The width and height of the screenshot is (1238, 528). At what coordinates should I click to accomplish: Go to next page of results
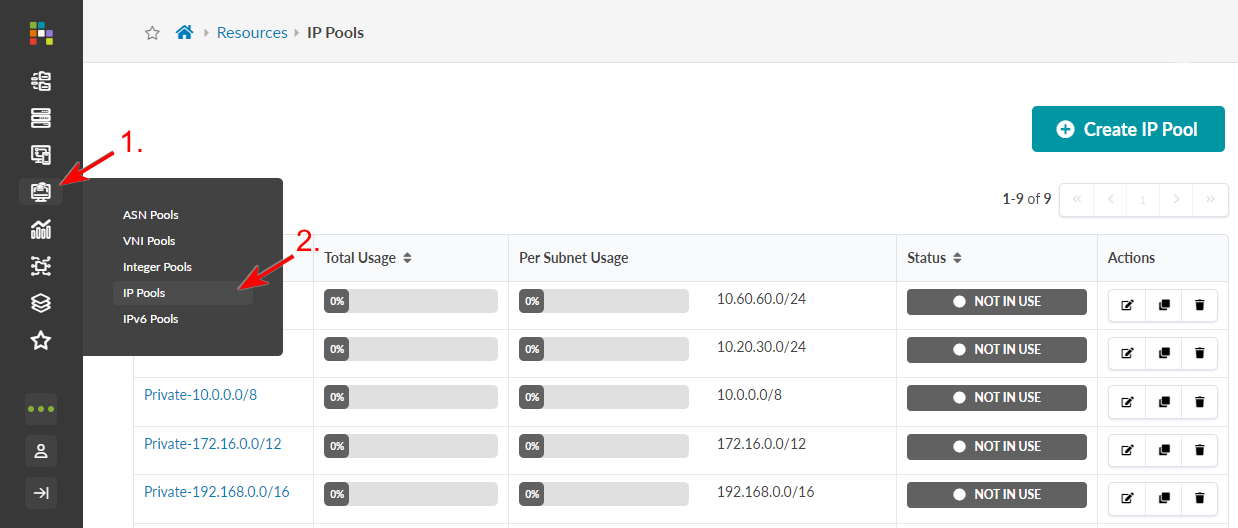click(x=1176, y=199)
